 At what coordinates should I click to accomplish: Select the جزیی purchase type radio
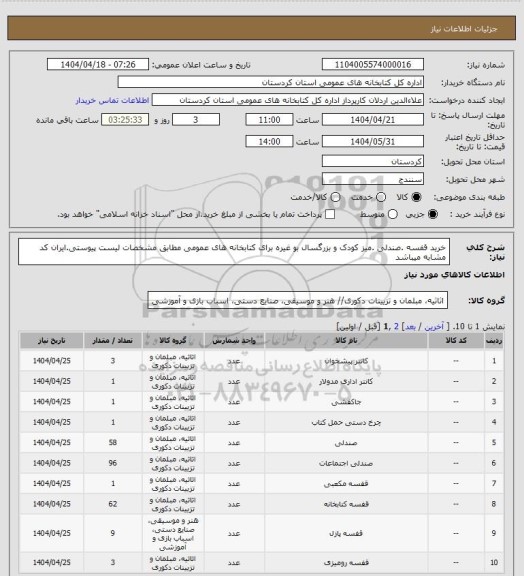pos(433,214)
